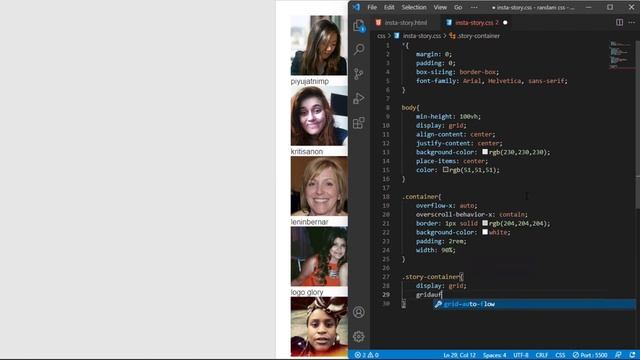Click the piyujatnimp username label

coord(309,81)
